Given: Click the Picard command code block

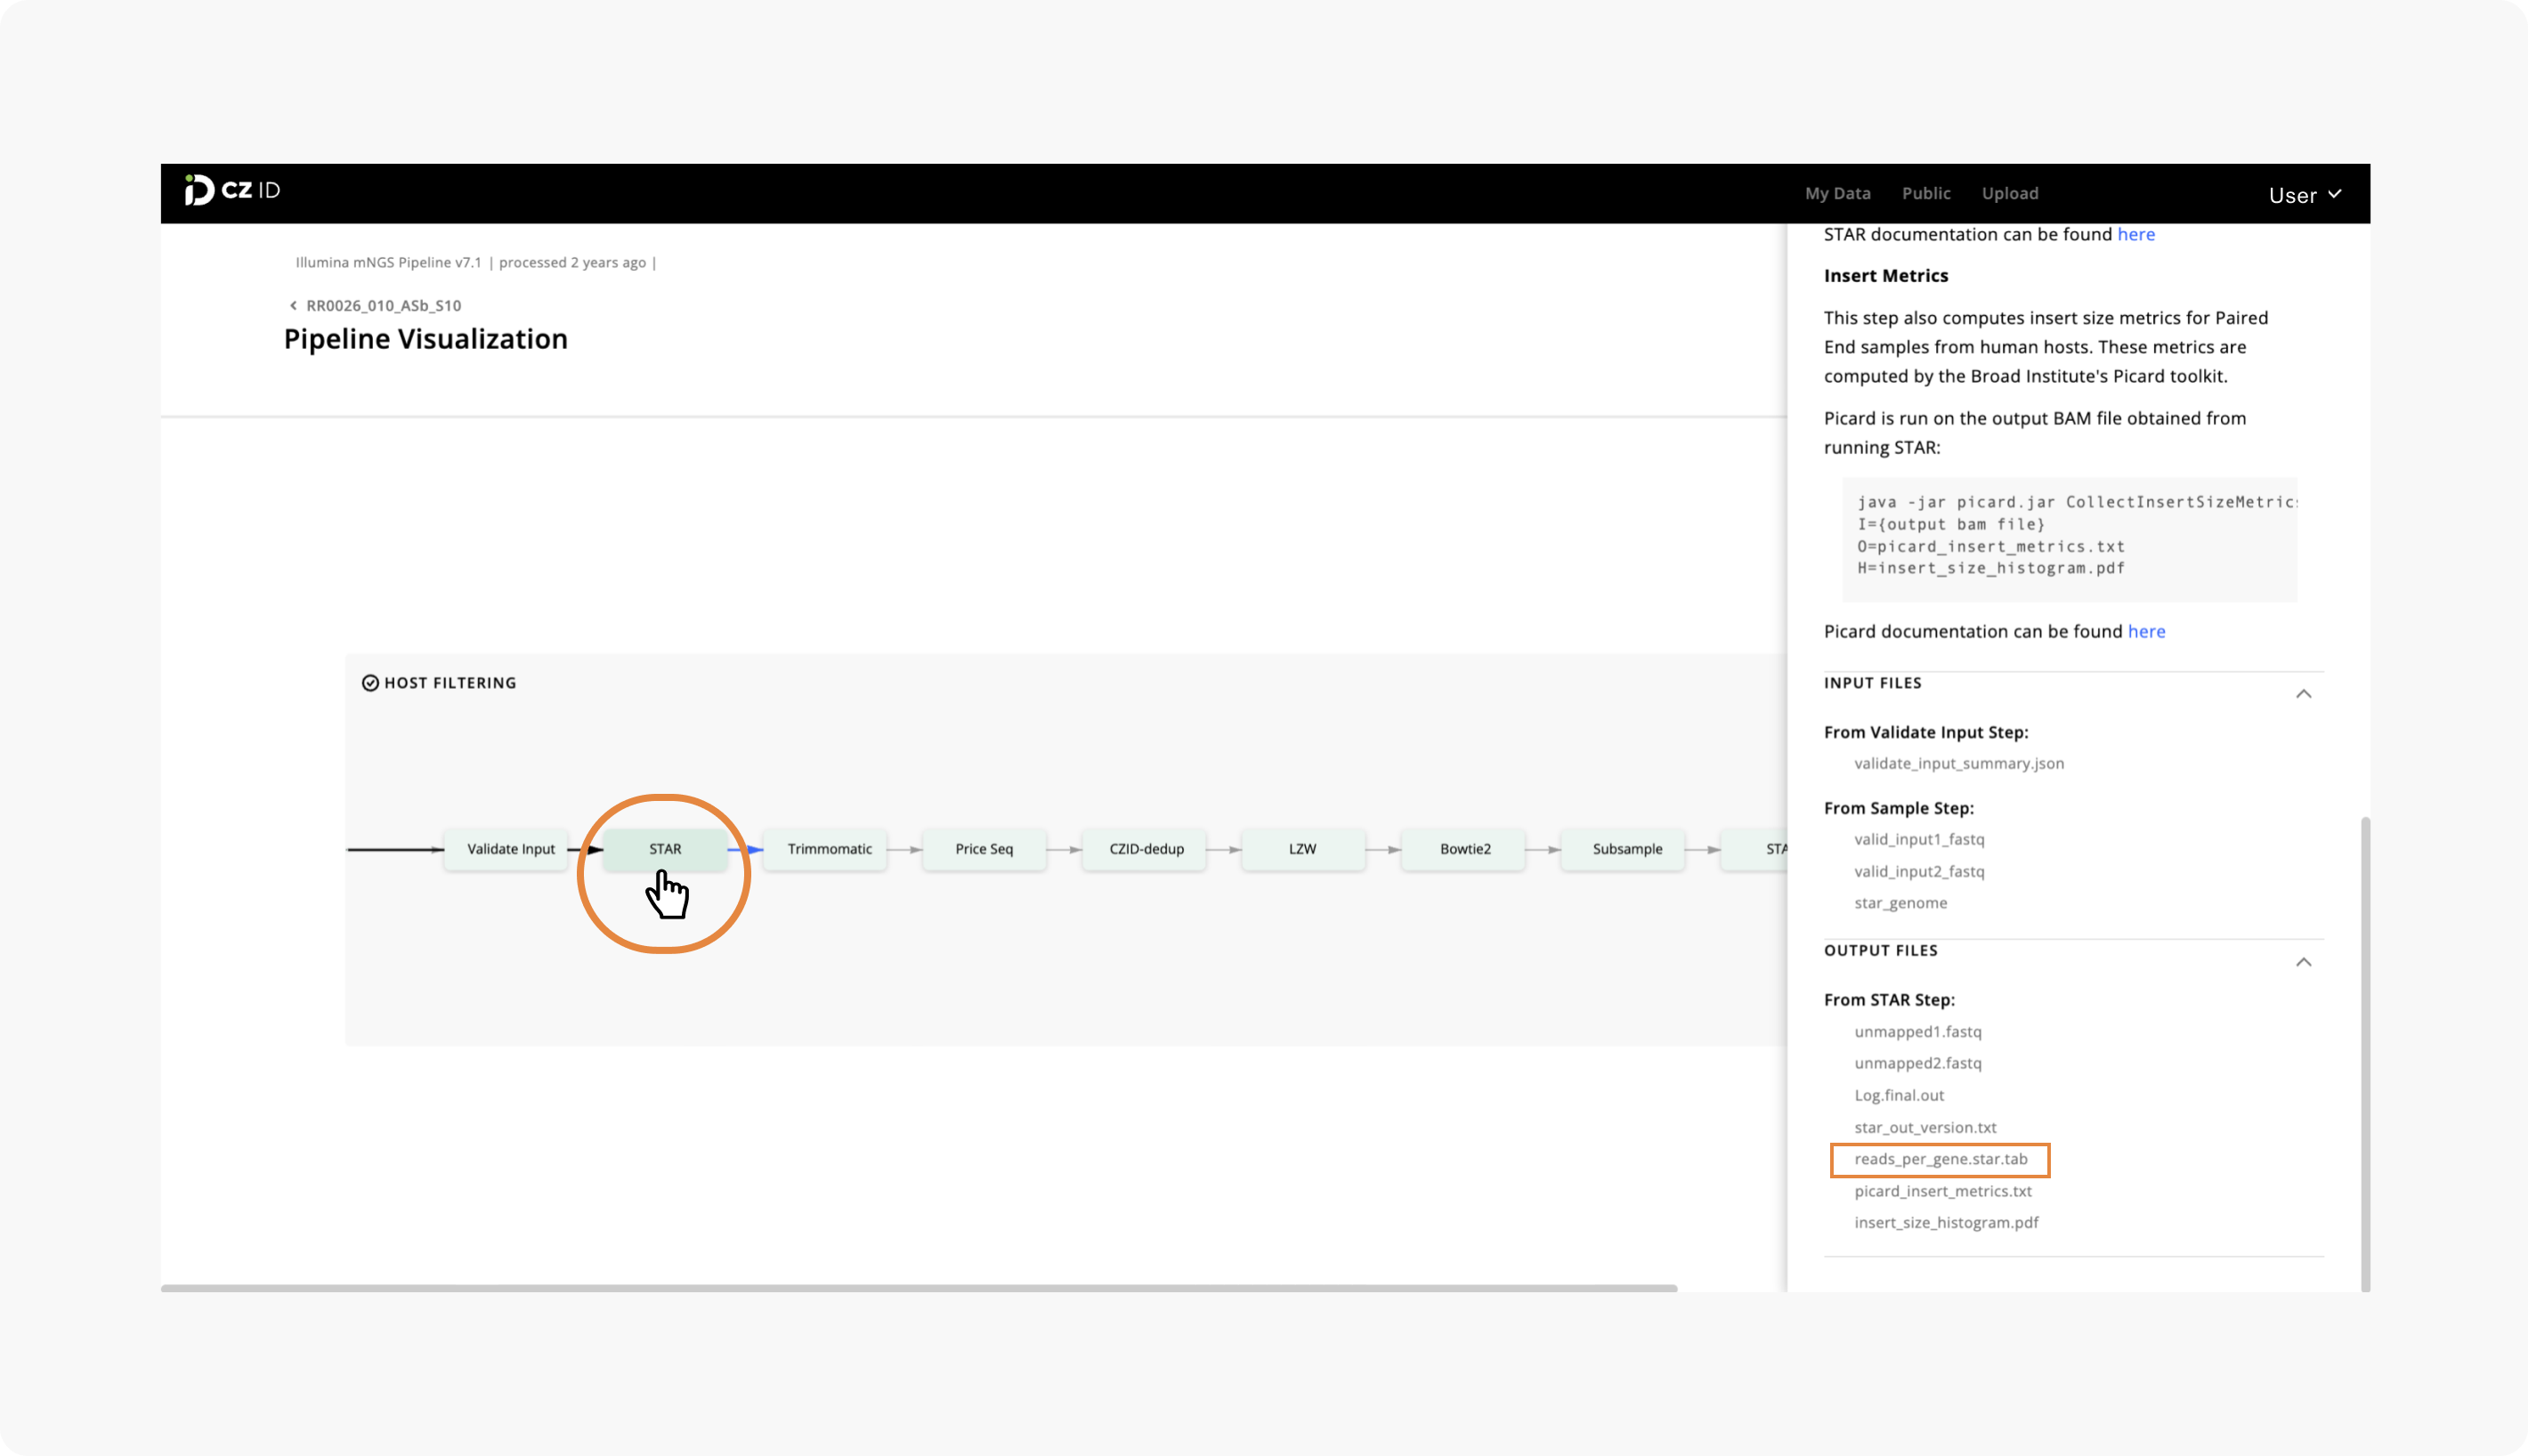Looking at the screenshot, I should point(2069,538).
